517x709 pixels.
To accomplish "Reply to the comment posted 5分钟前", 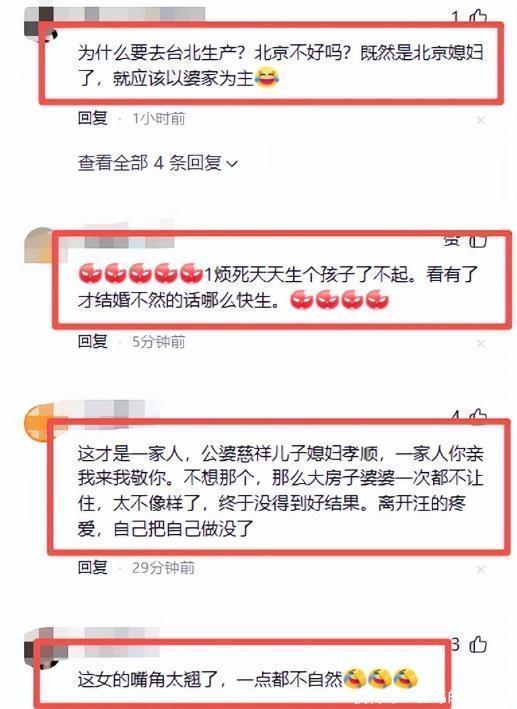I will 92,341.
